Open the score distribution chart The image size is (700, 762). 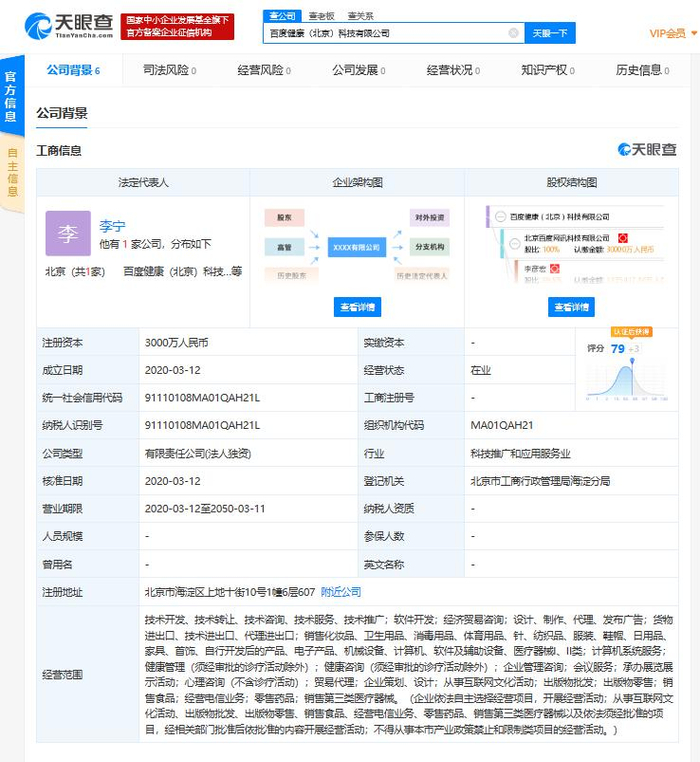pyautogui.click(x=627, y=381)
